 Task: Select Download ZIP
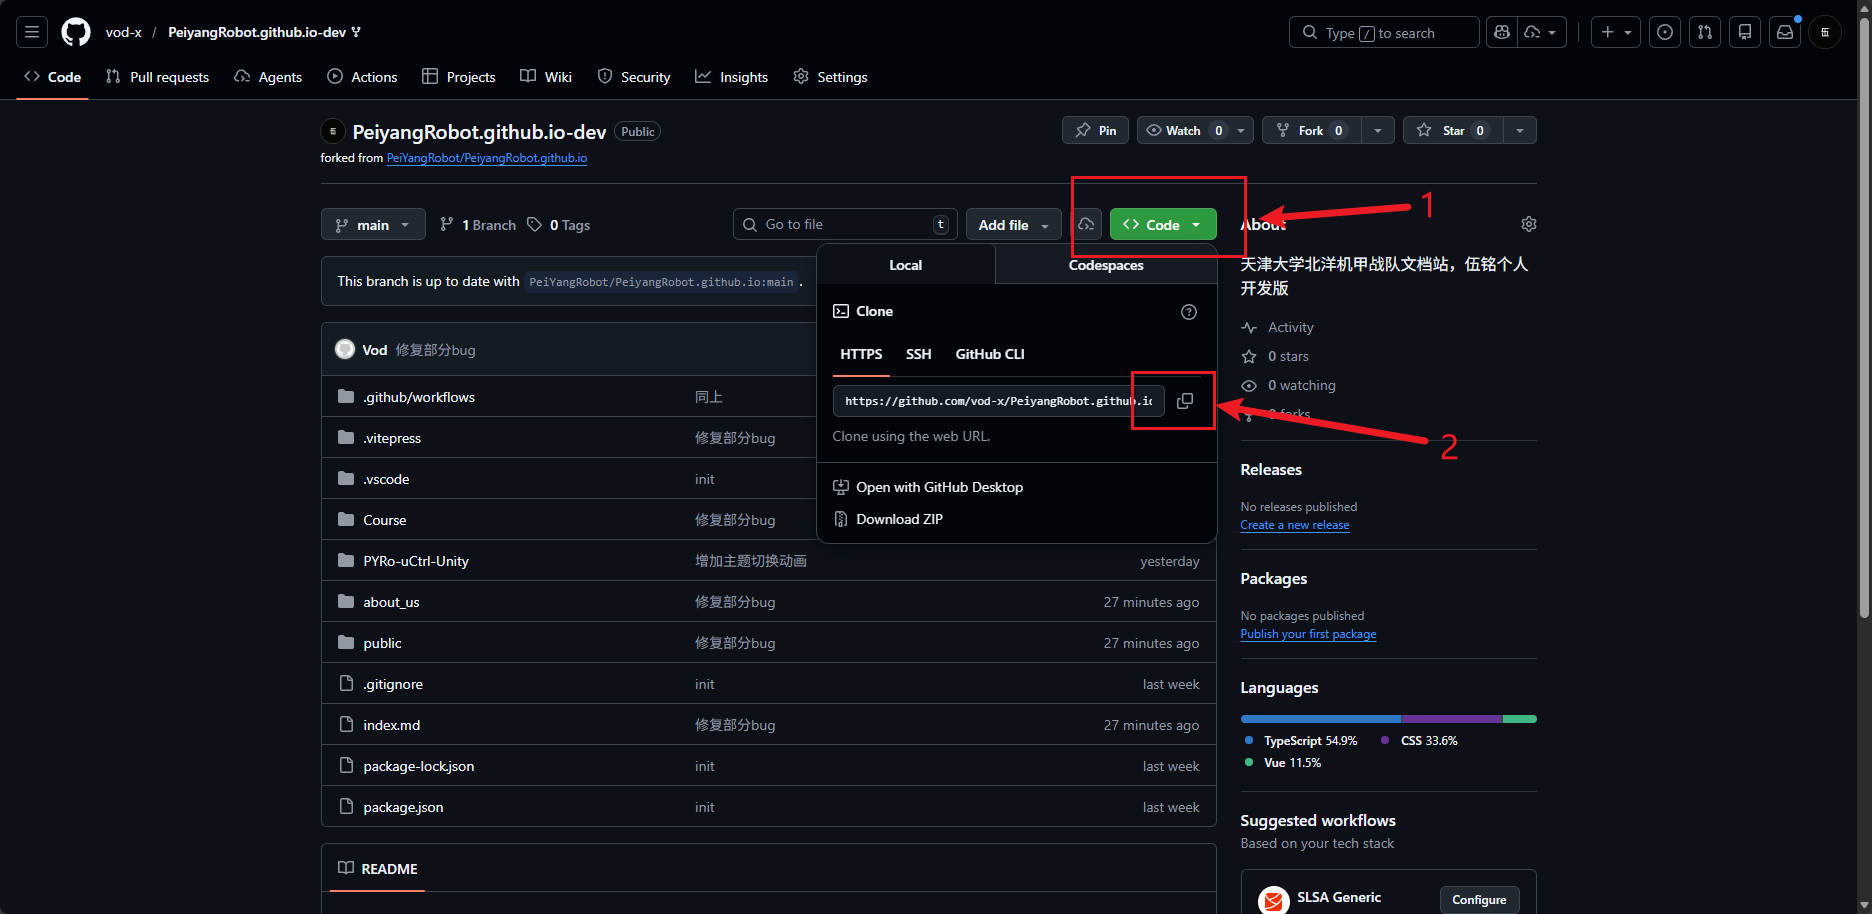pyautogui.click(x=899, y=519)
